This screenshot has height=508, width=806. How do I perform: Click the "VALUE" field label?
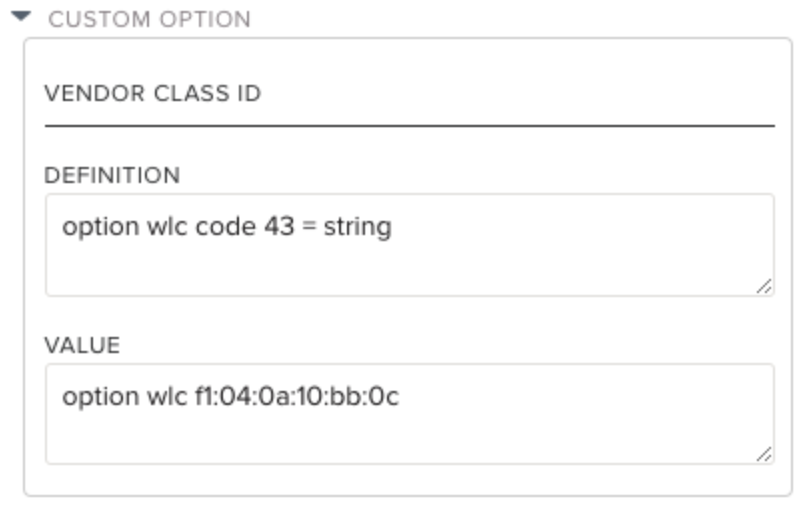[x=82, y=345]
